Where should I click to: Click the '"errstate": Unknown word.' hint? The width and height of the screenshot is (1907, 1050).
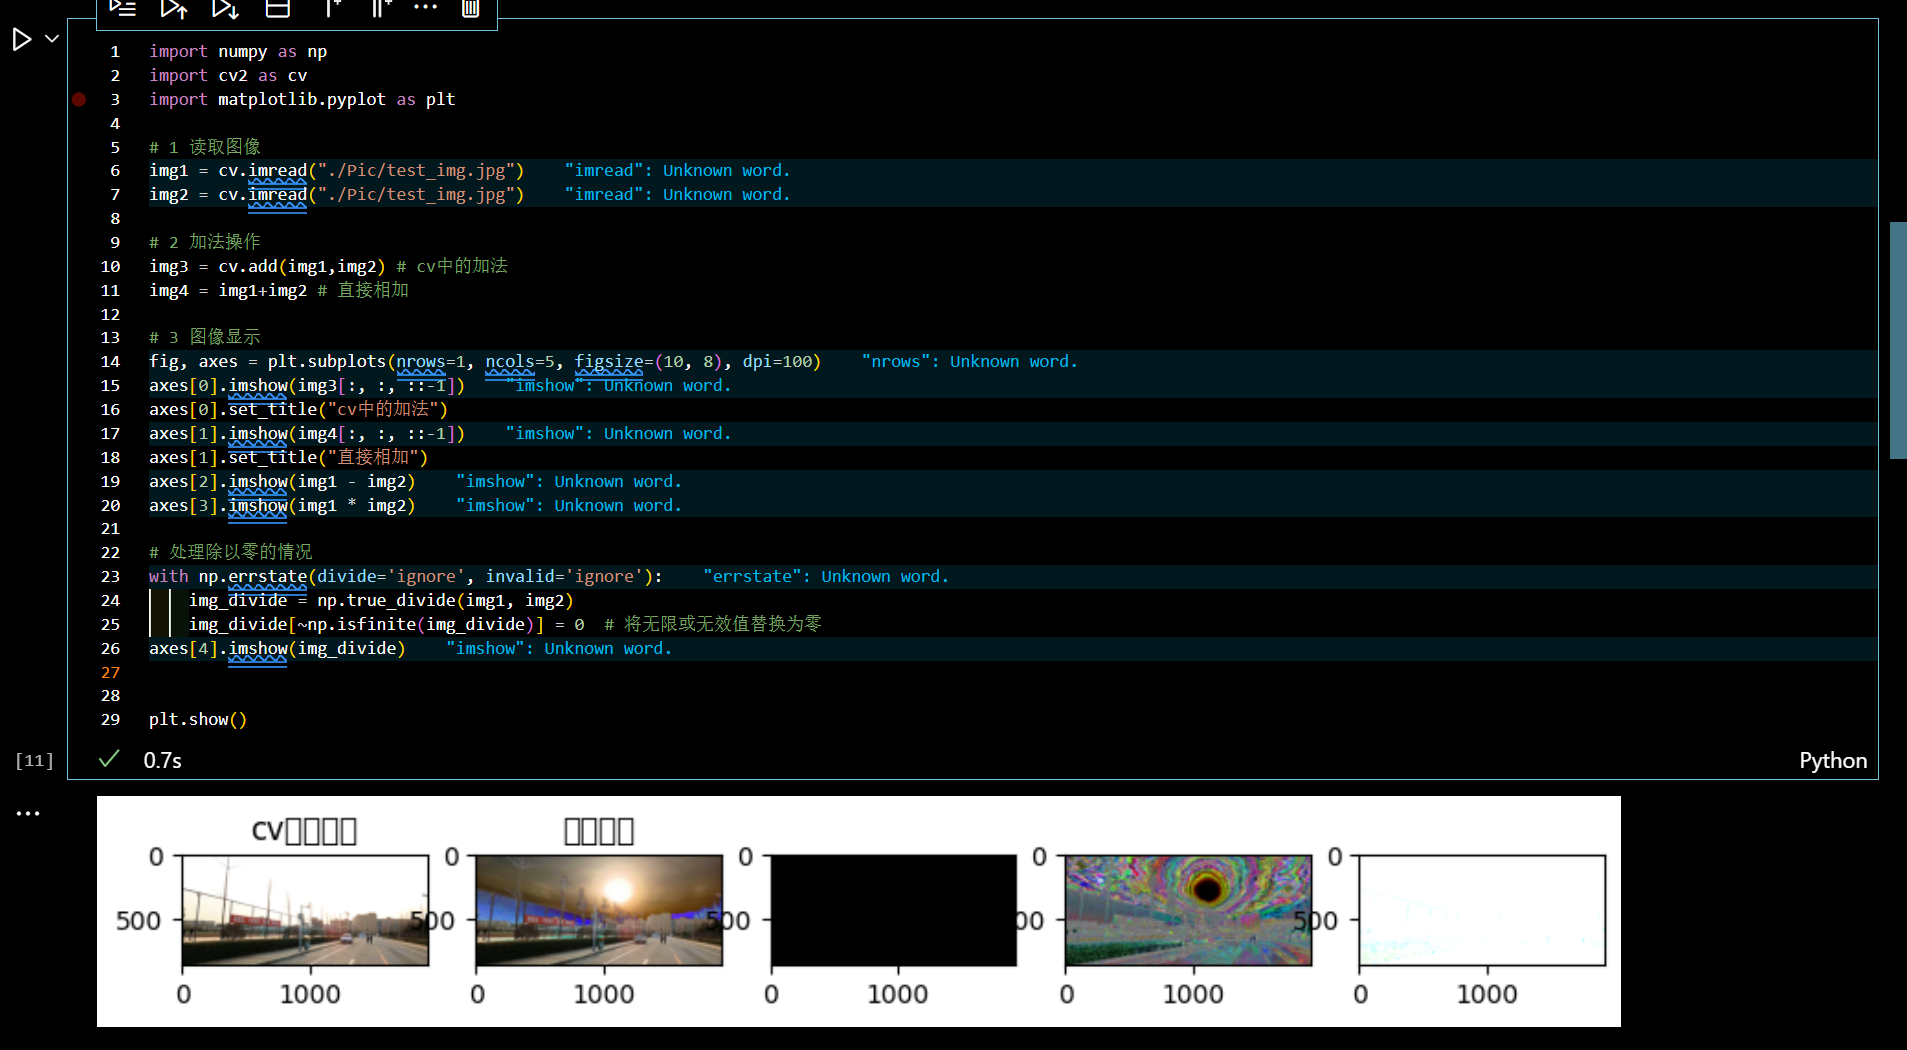coord(825,577)
